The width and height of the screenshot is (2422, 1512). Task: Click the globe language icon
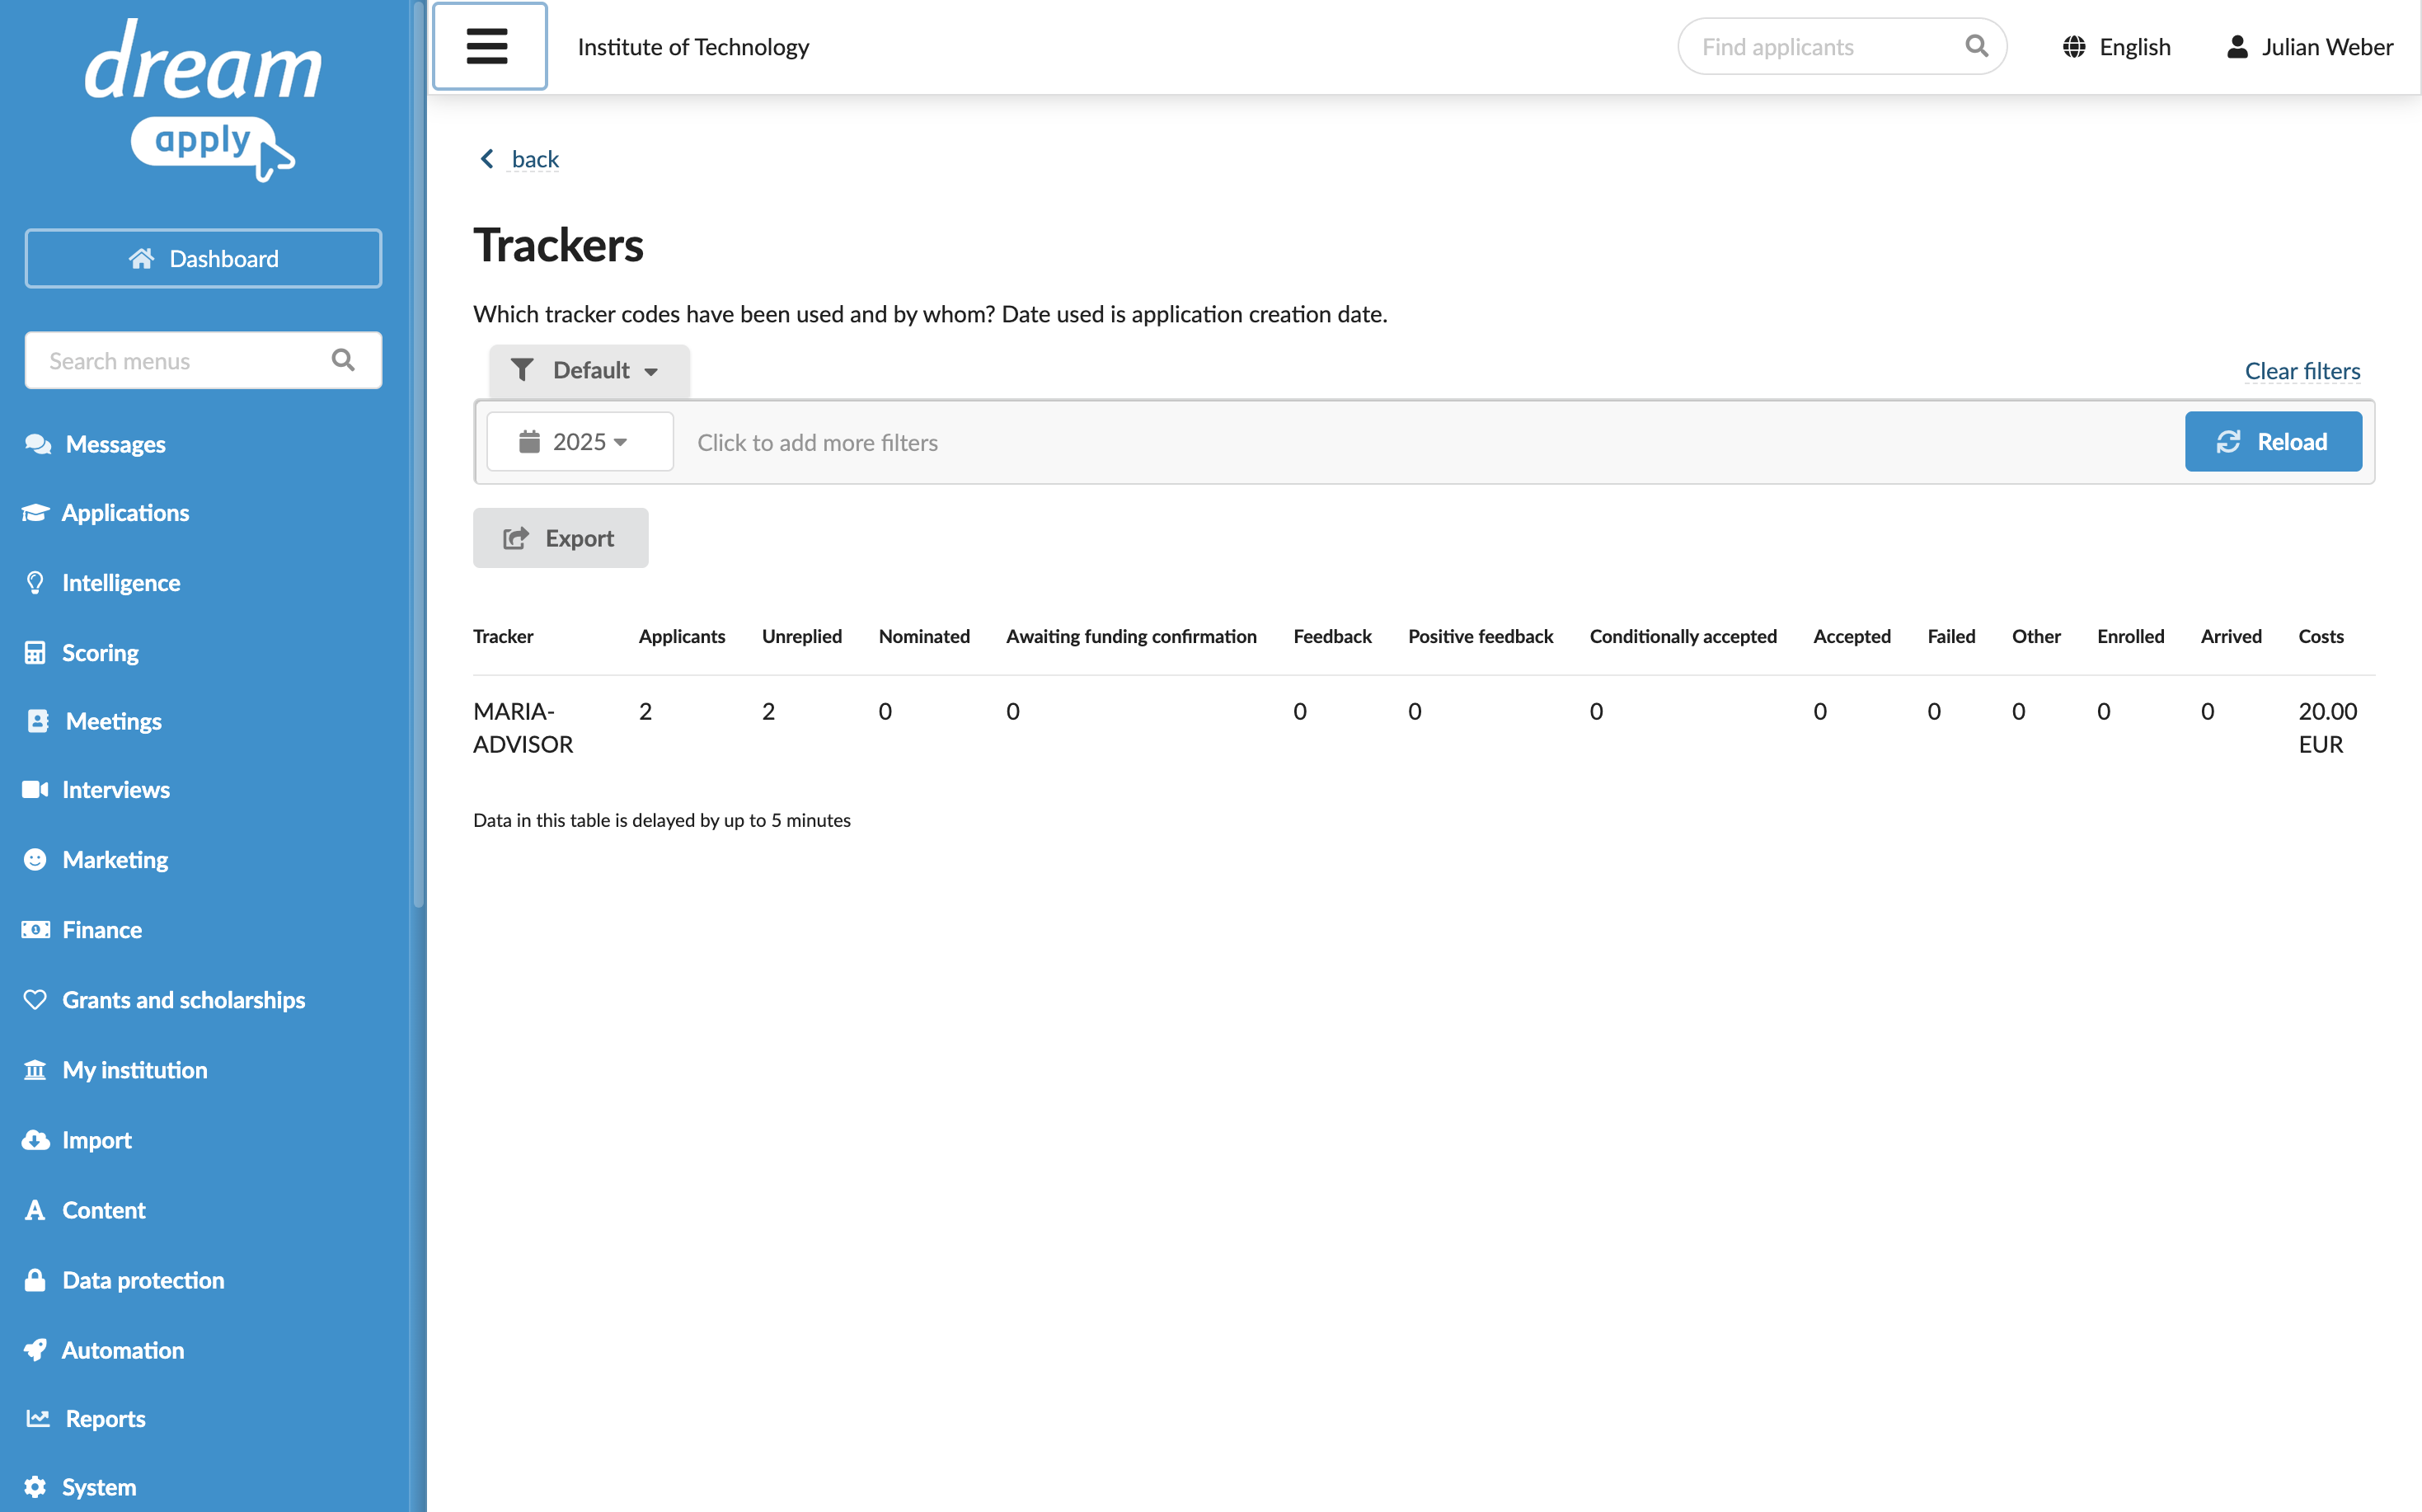2074,47
